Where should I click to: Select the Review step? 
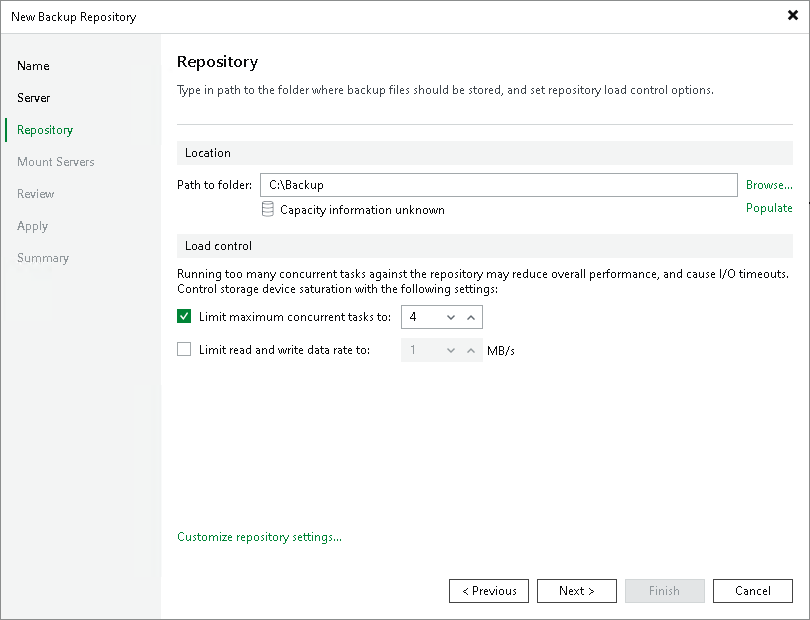(38, 194)
